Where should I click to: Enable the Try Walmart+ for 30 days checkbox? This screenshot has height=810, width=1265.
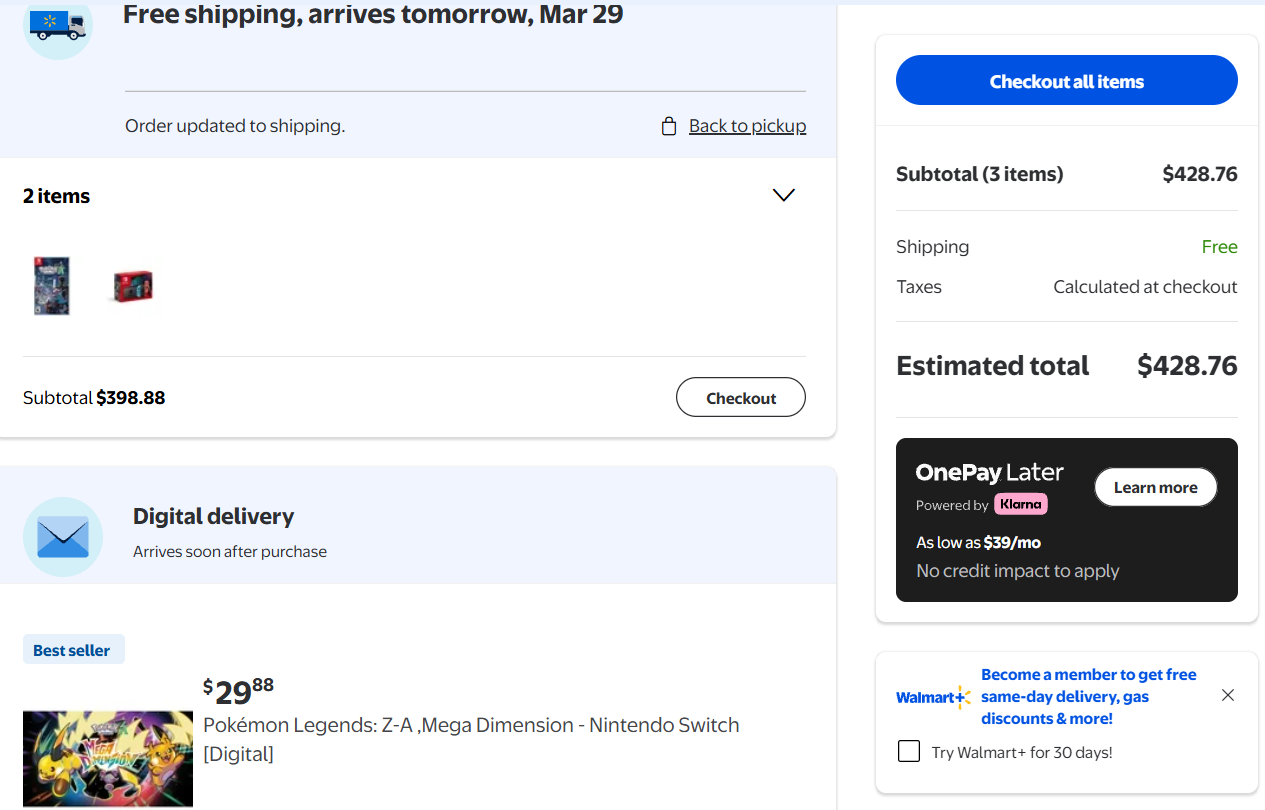click(x=909, y=751)
